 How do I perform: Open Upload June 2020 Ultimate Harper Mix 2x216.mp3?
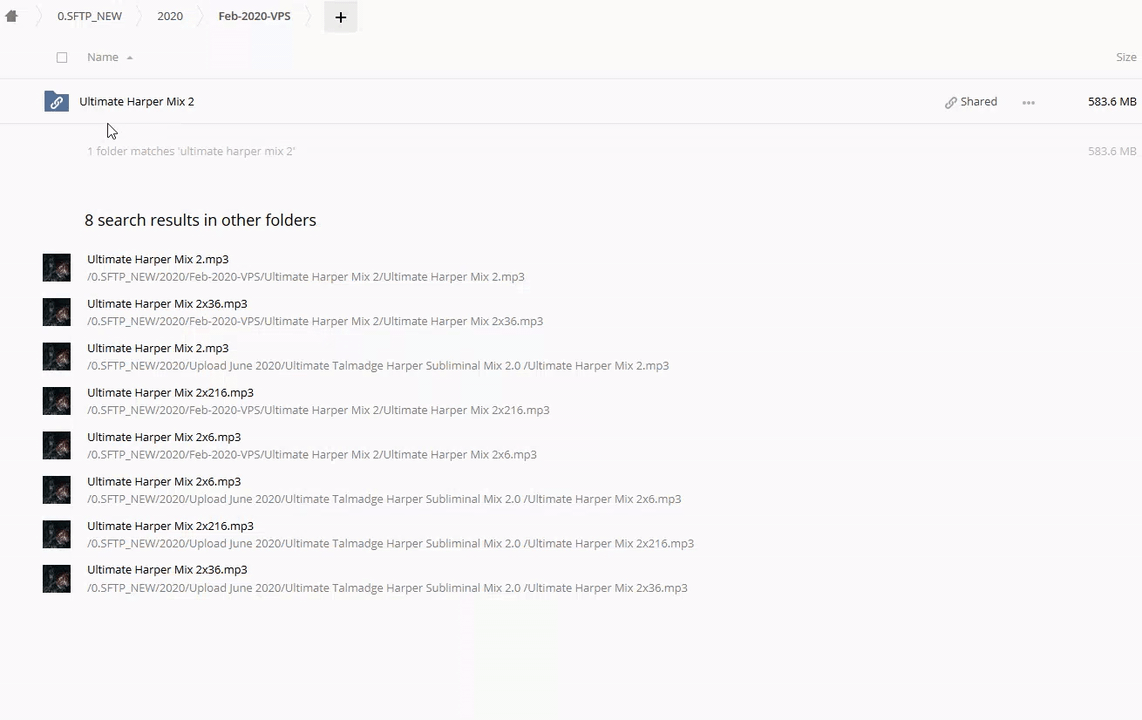[x=170, y=526]
